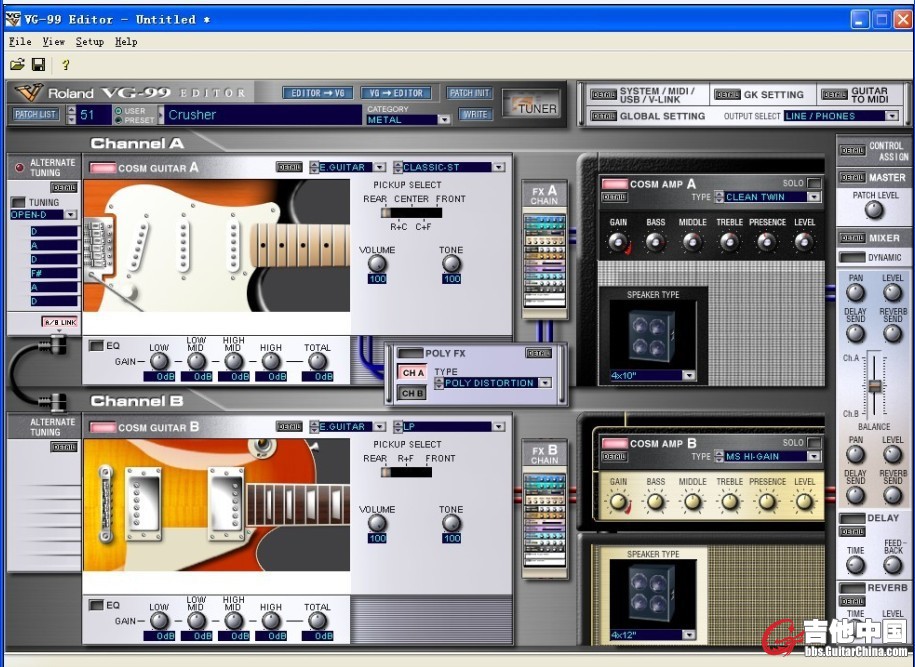Enable the Channel A EQ switch
The width and height of the screenshot is (915, 667).
pos(96,346)
